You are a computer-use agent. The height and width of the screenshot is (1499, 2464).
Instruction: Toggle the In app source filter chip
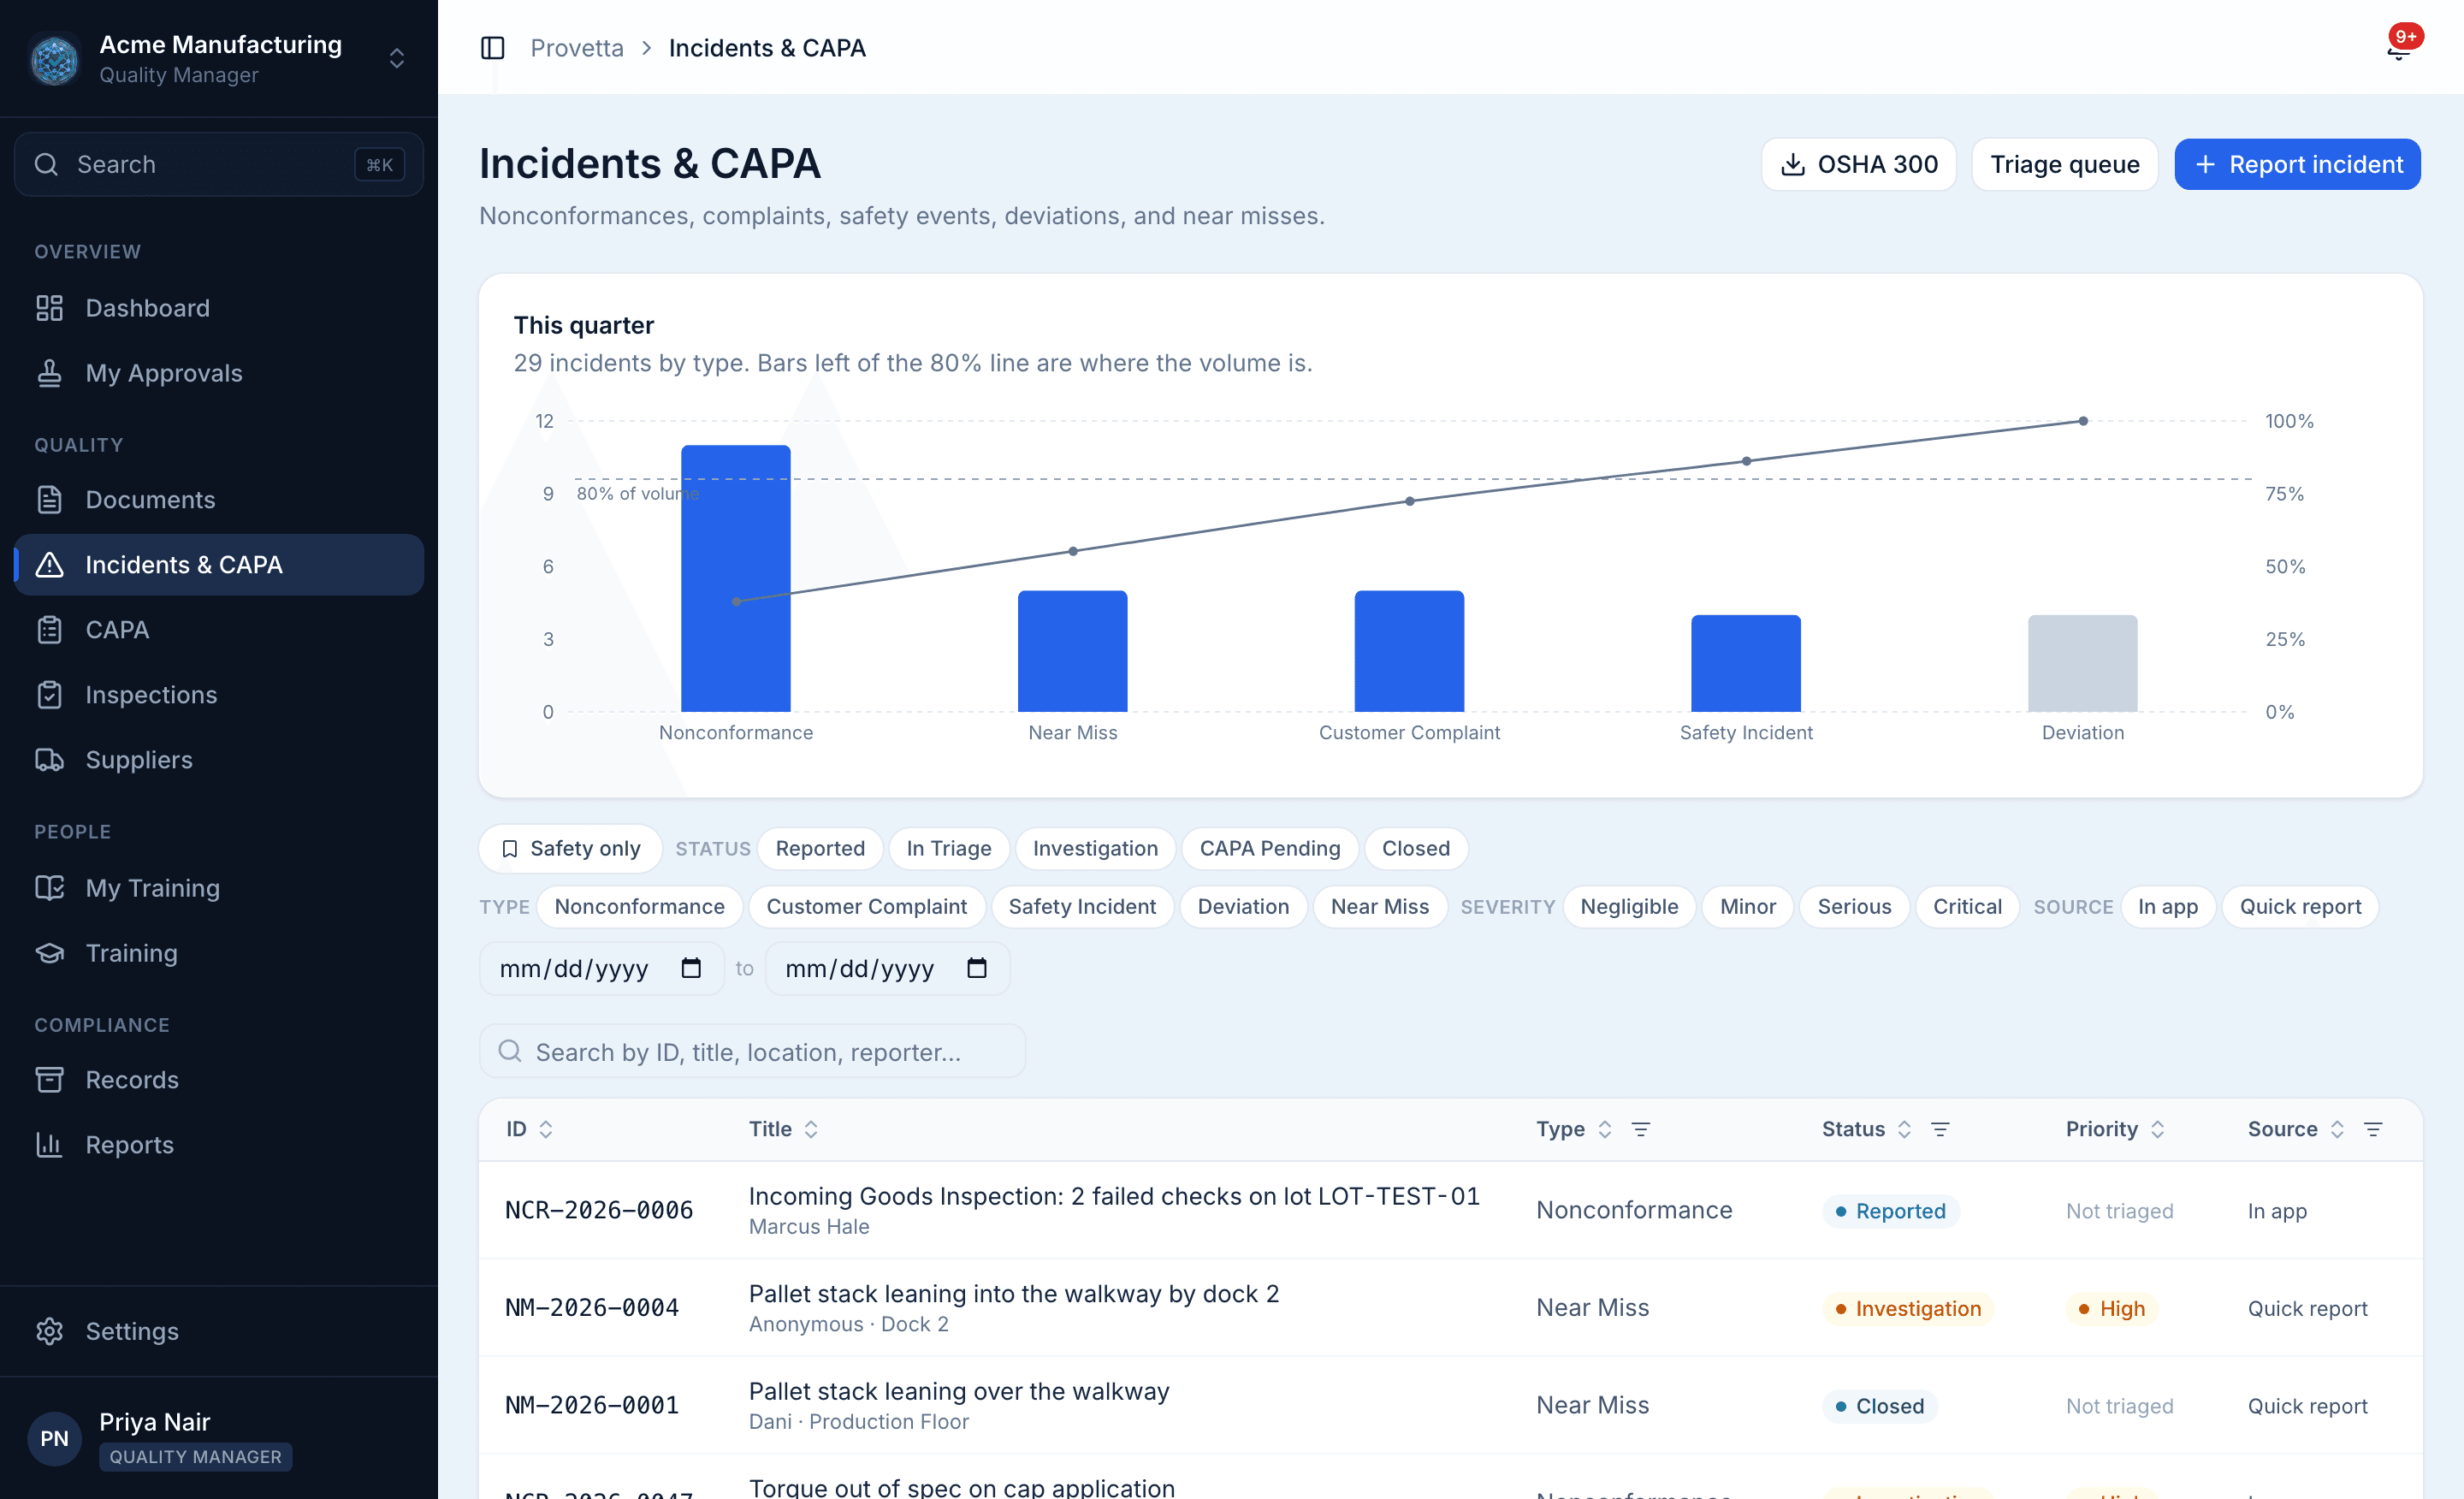coord(2167,906)
